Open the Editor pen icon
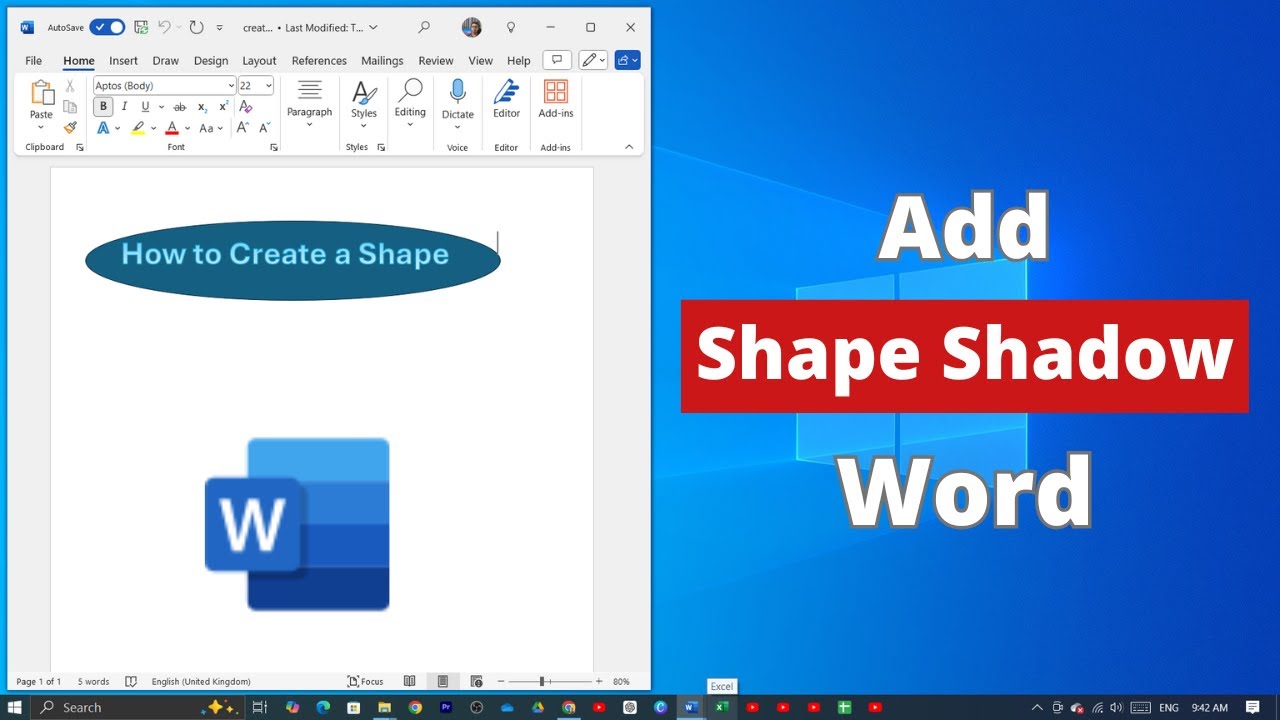The width and height of the screenshot is (1280, 720). (x=506, y=92)
